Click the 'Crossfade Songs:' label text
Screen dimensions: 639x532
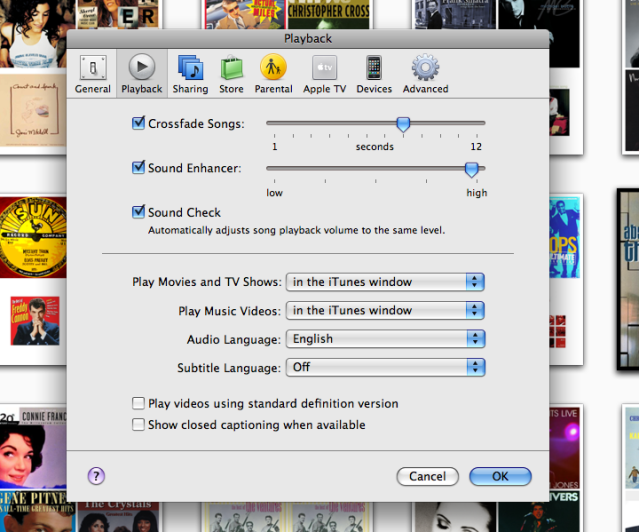click(196, 124)
